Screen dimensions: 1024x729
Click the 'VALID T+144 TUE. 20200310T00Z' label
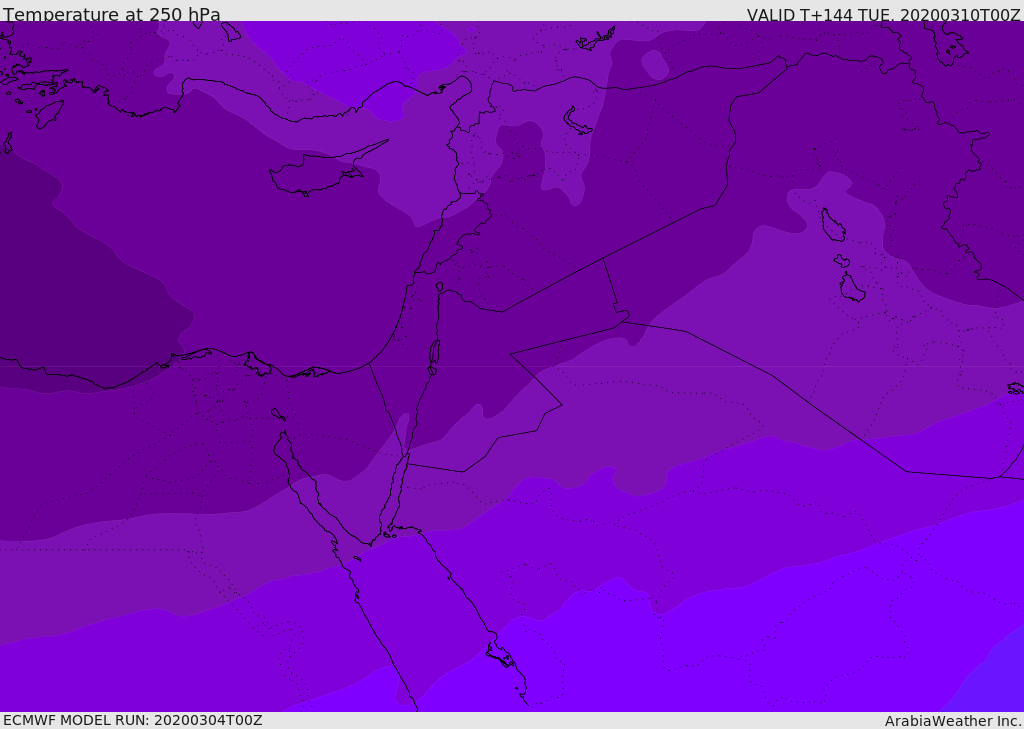884,14
